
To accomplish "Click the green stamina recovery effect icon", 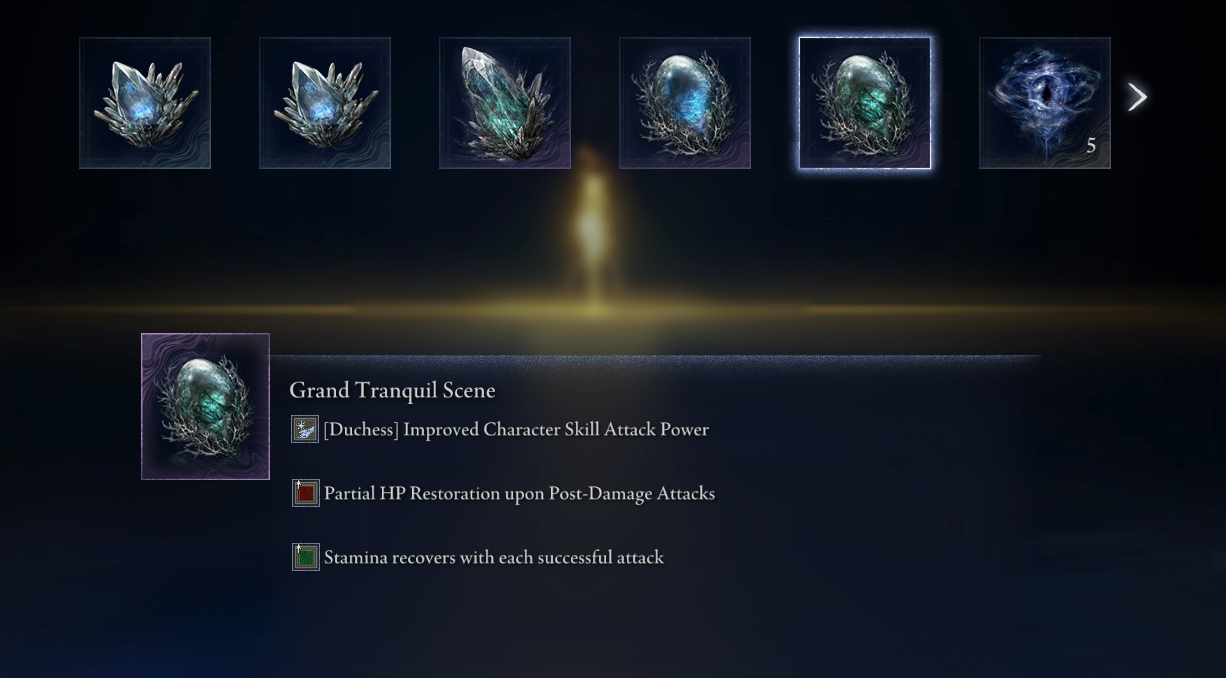I will [x=305, y=557].
